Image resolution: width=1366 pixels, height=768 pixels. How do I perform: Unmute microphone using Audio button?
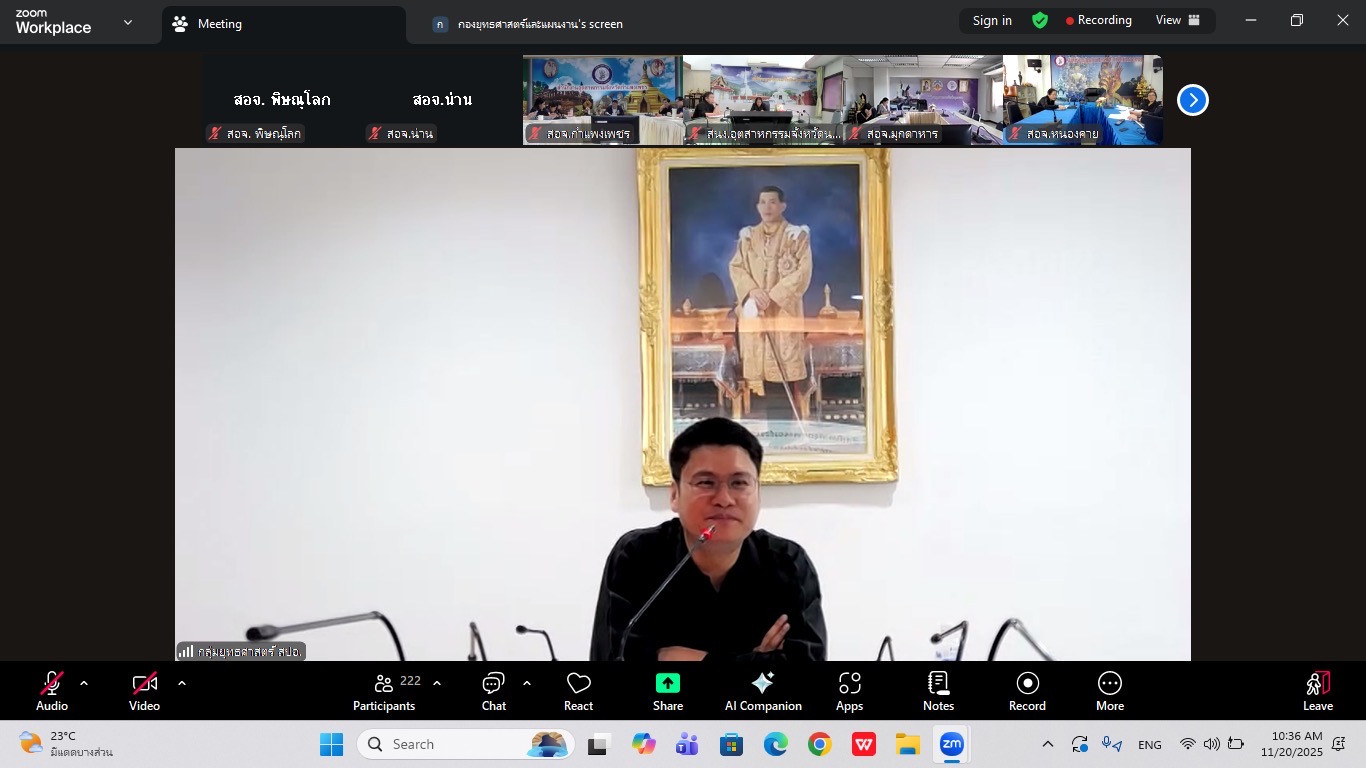[52, 691]
